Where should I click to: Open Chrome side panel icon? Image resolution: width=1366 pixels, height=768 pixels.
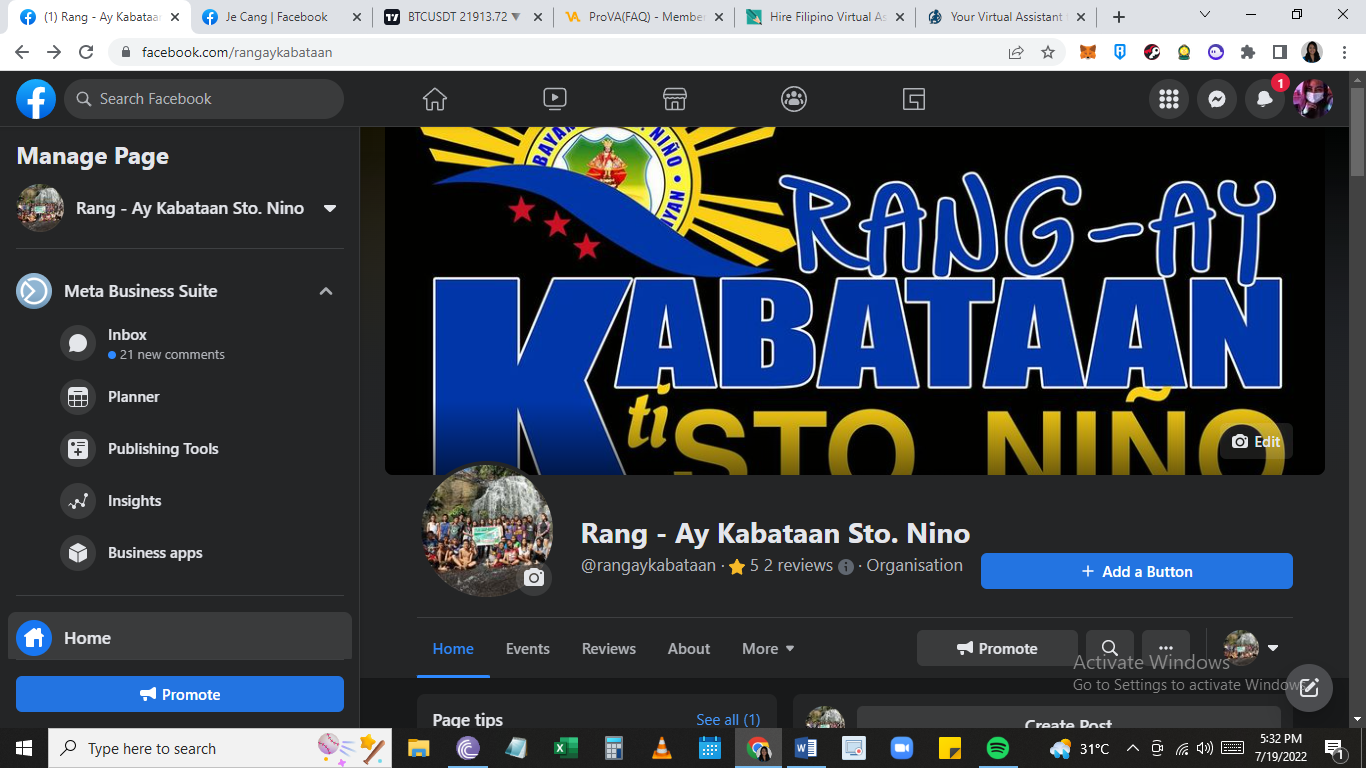pos(1280,52)
